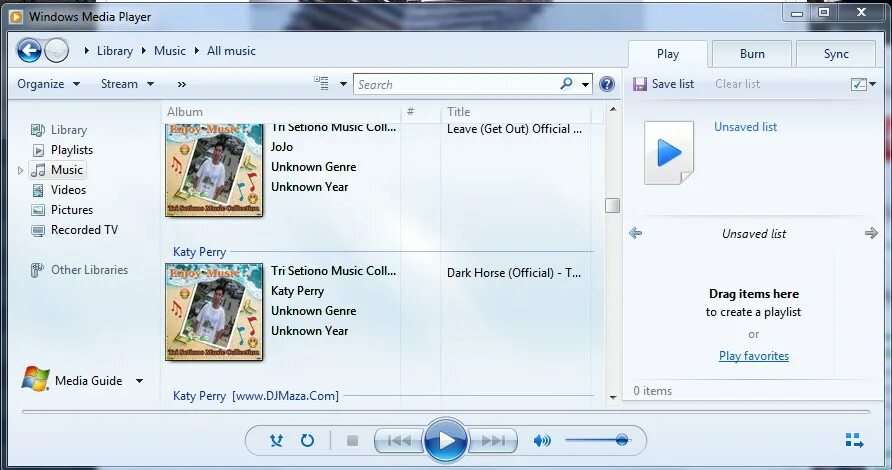Open view options dropdown arrow
This screenshot has height=470, width=892.
pos(343,84)
